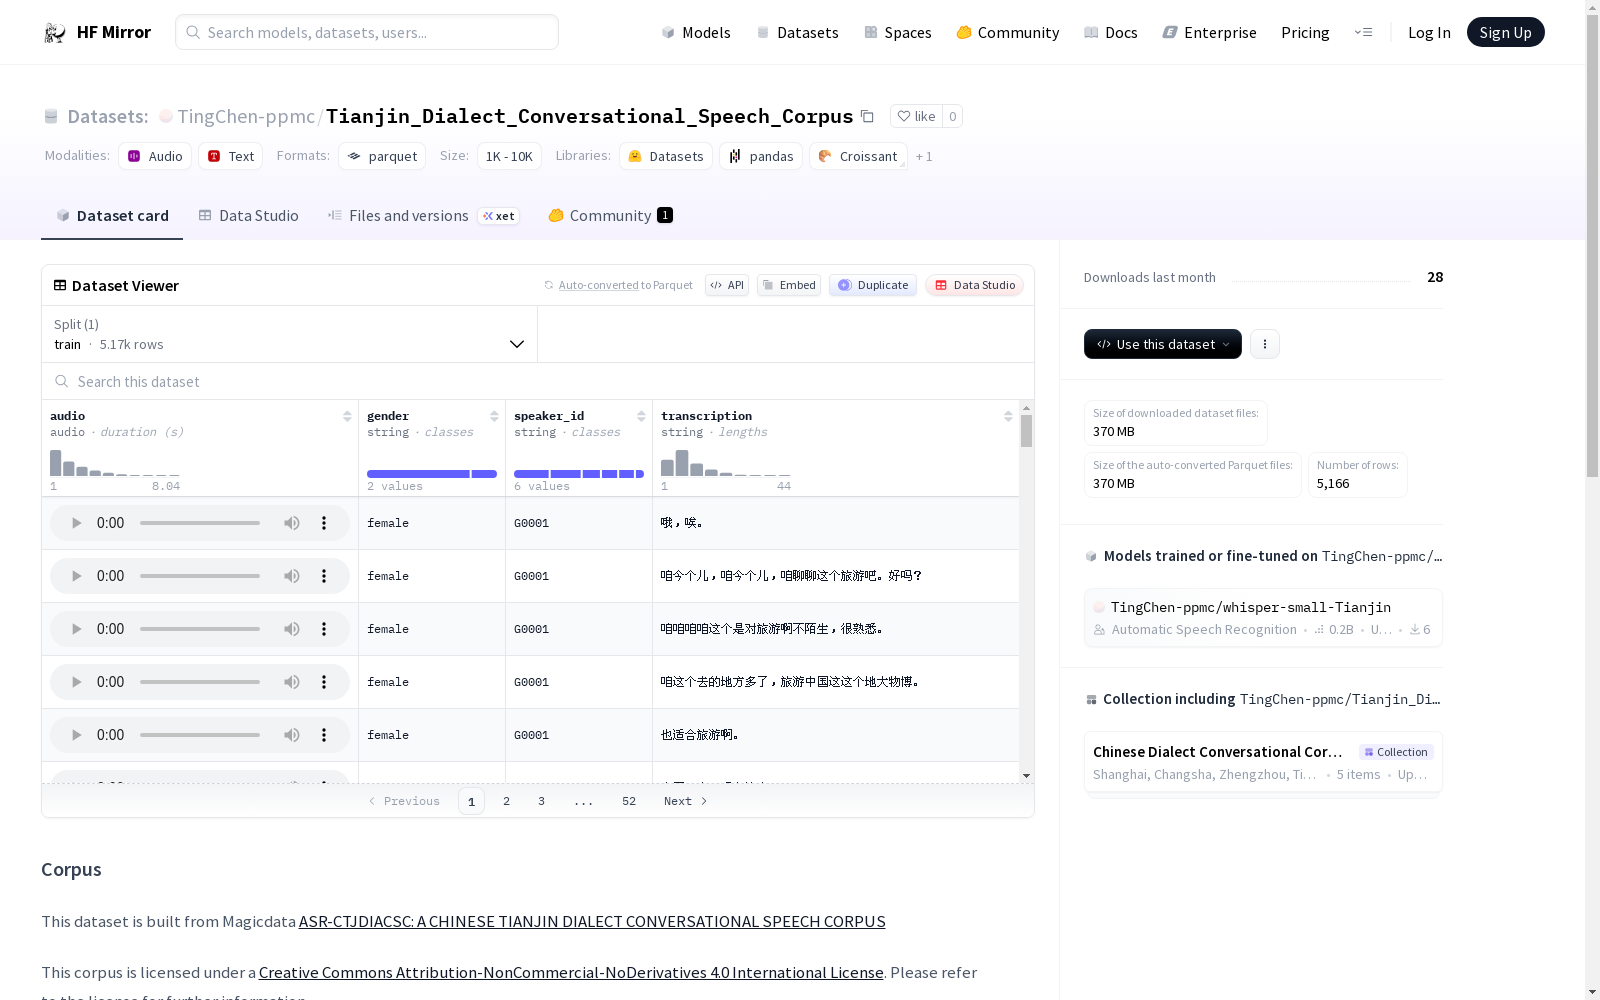Viewport: 1600px width, 1000px height.
Task: Mute audio in the '咱这个去的地方多了' row
Action: (x=292, y=682)
